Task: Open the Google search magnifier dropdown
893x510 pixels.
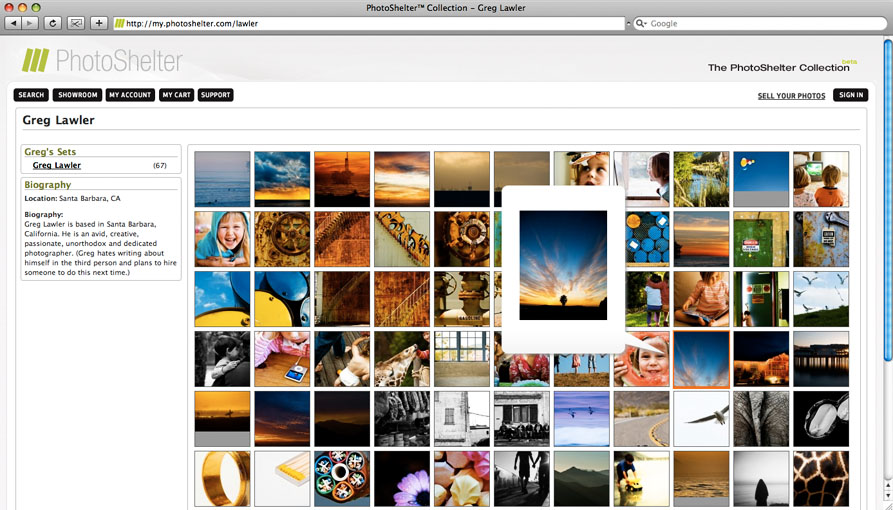Action: click(x=641, y=23)
